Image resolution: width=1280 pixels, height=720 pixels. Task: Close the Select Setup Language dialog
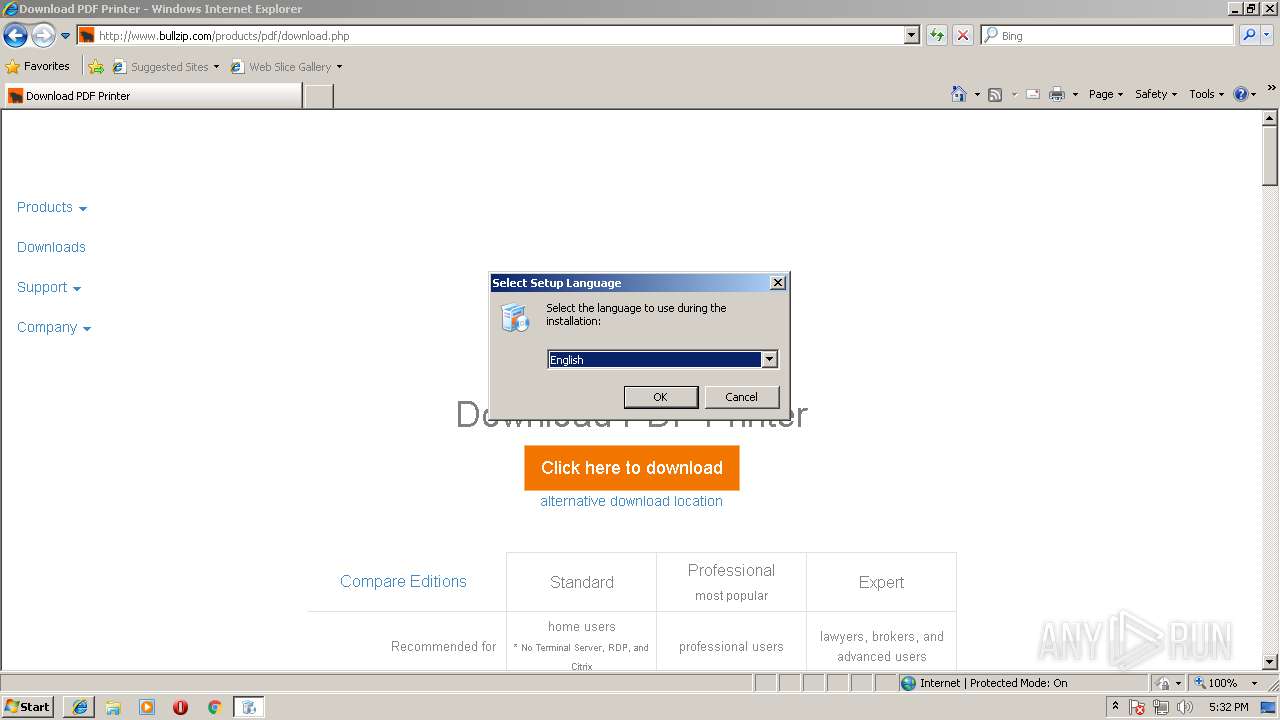(778, 283)
